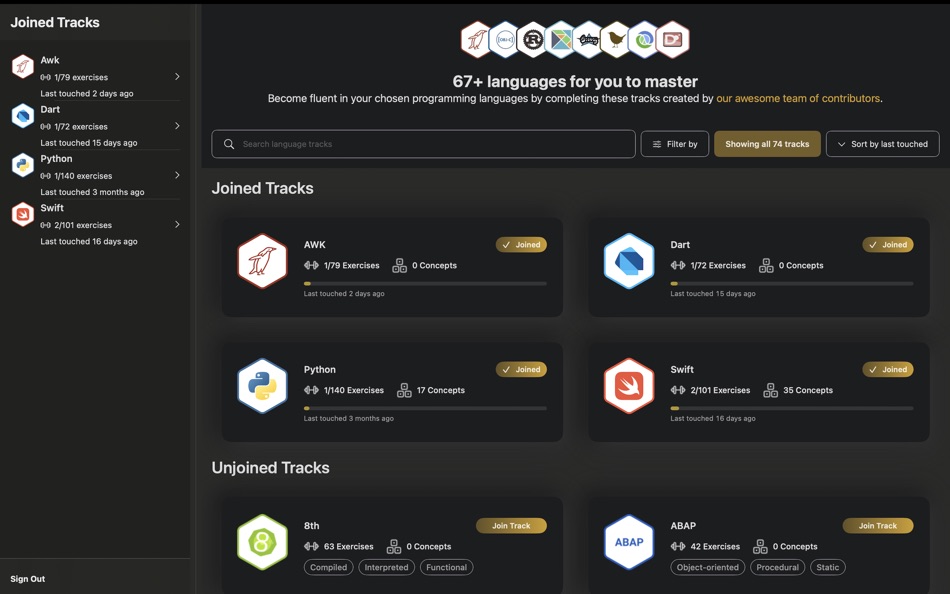Click the Elm tangram logo in the header row
The width and height of the screenshot is (950, 594).
560,40
